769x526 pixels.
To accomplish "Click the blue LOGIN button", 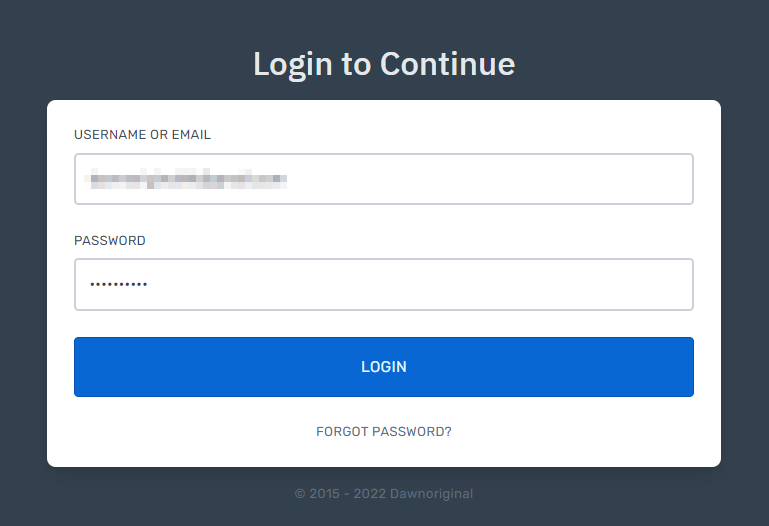I will (x=384, y=367).
